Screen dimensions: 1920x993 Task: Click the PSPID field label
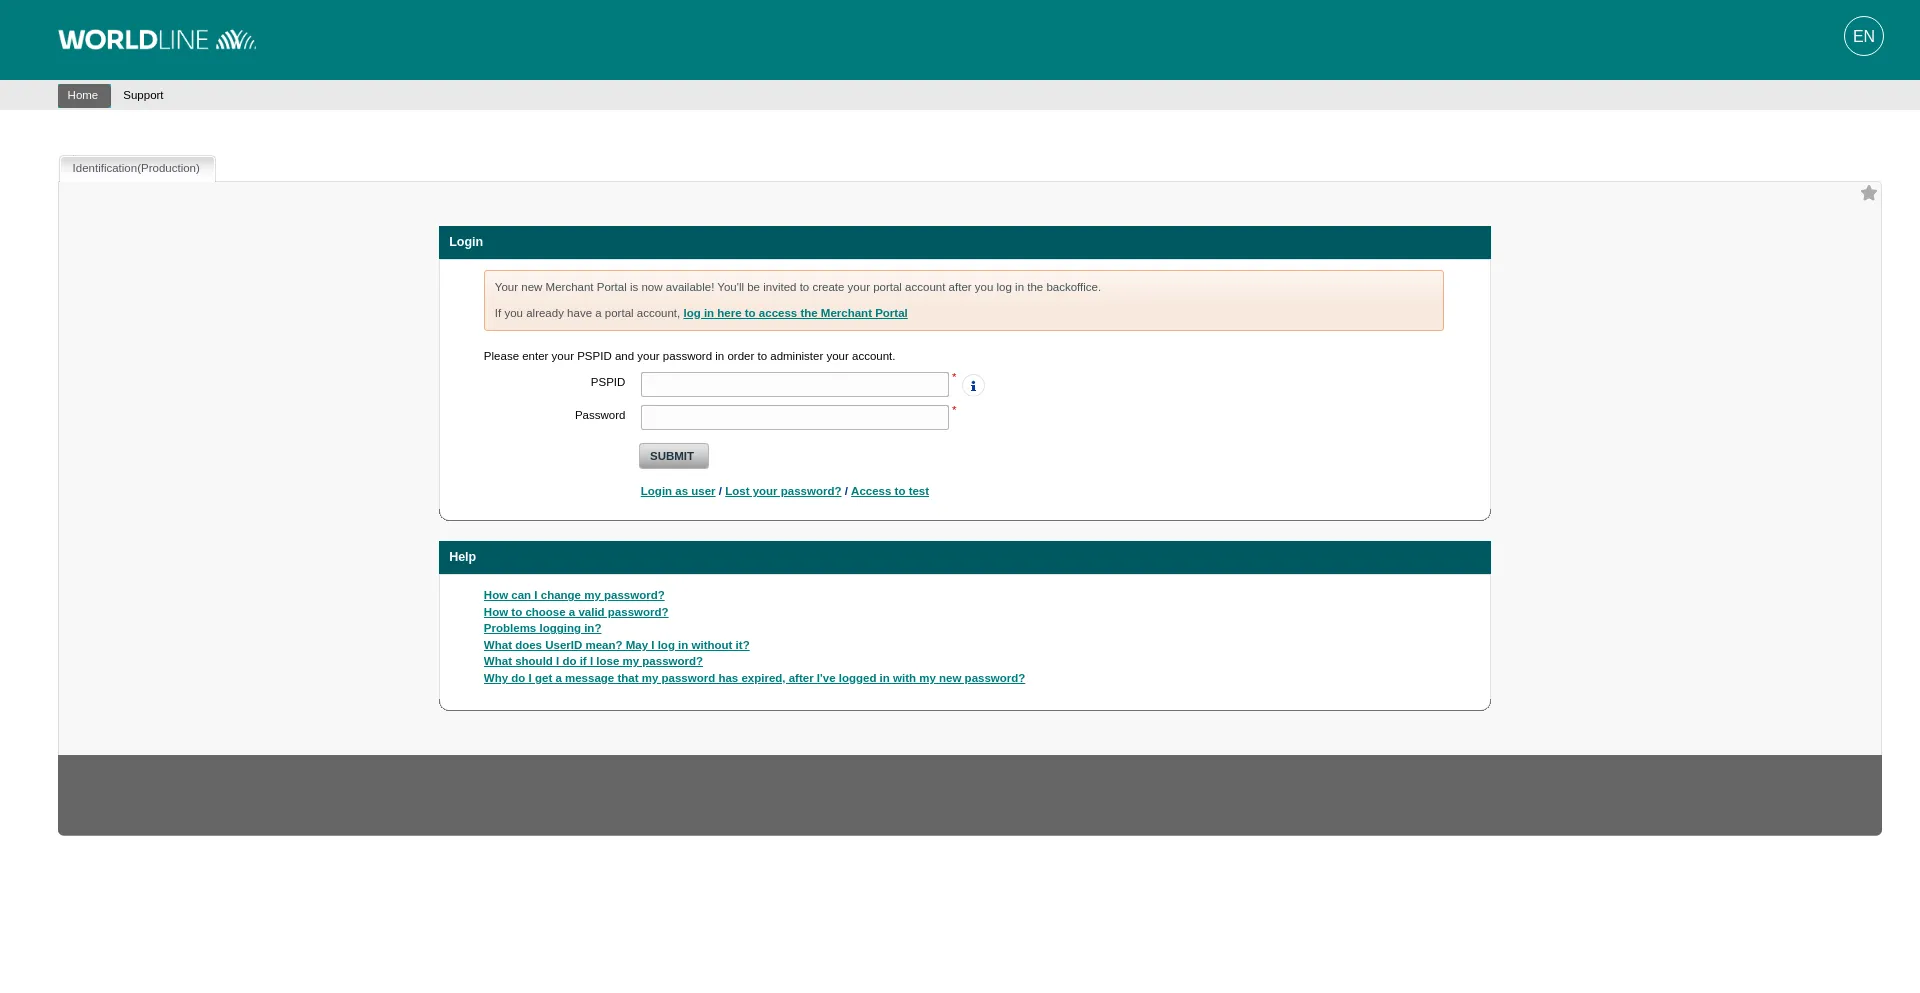608,382
